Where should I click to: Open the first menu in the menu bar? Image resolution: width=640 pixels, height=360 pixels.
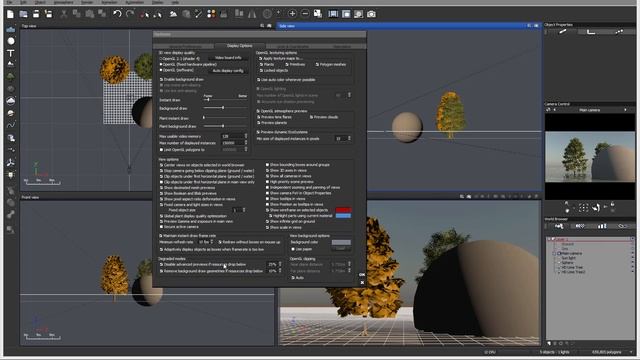9,2
